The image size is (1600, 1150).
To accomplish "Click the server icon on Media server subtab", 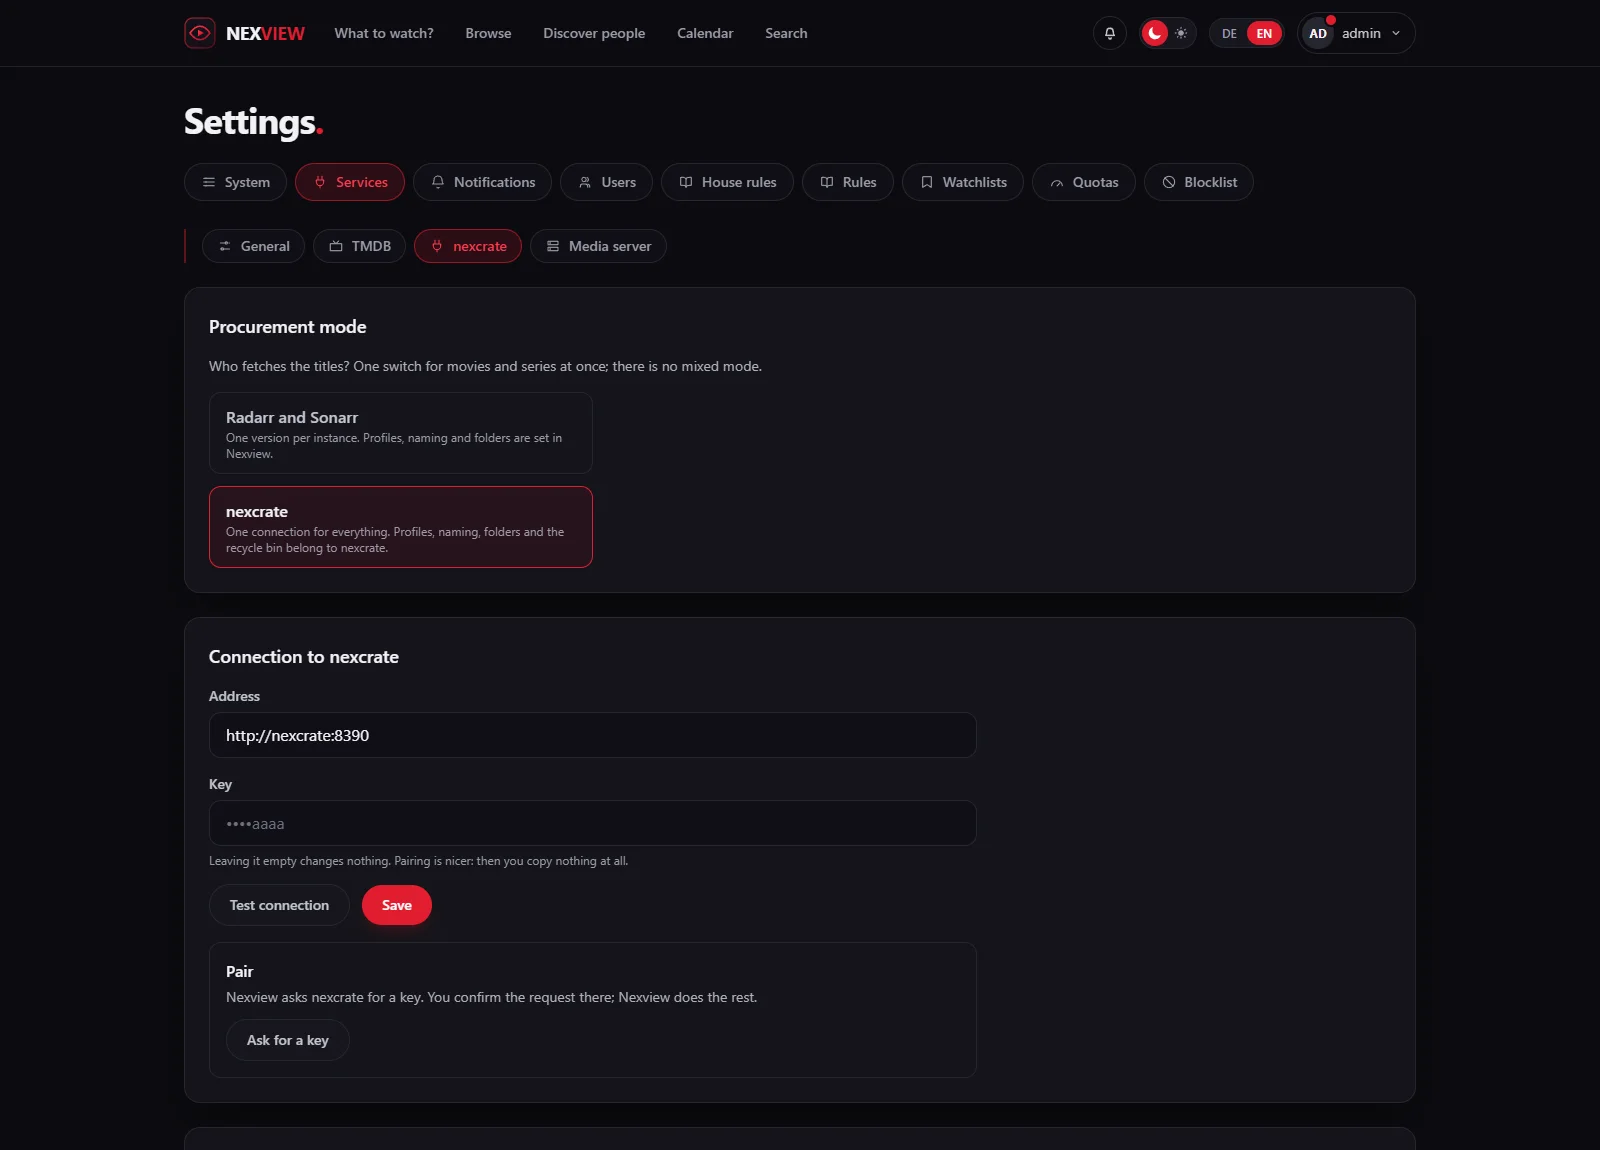I will [x=553, y=246].
